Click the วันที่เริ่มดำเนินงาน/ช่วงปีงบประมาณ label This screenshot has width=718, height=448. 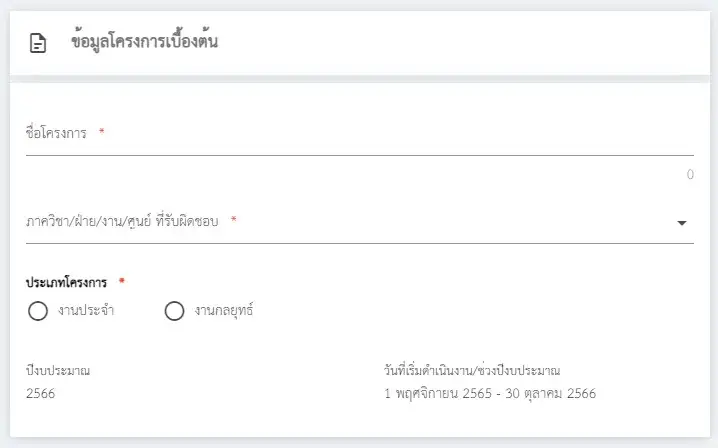(471, 371)
